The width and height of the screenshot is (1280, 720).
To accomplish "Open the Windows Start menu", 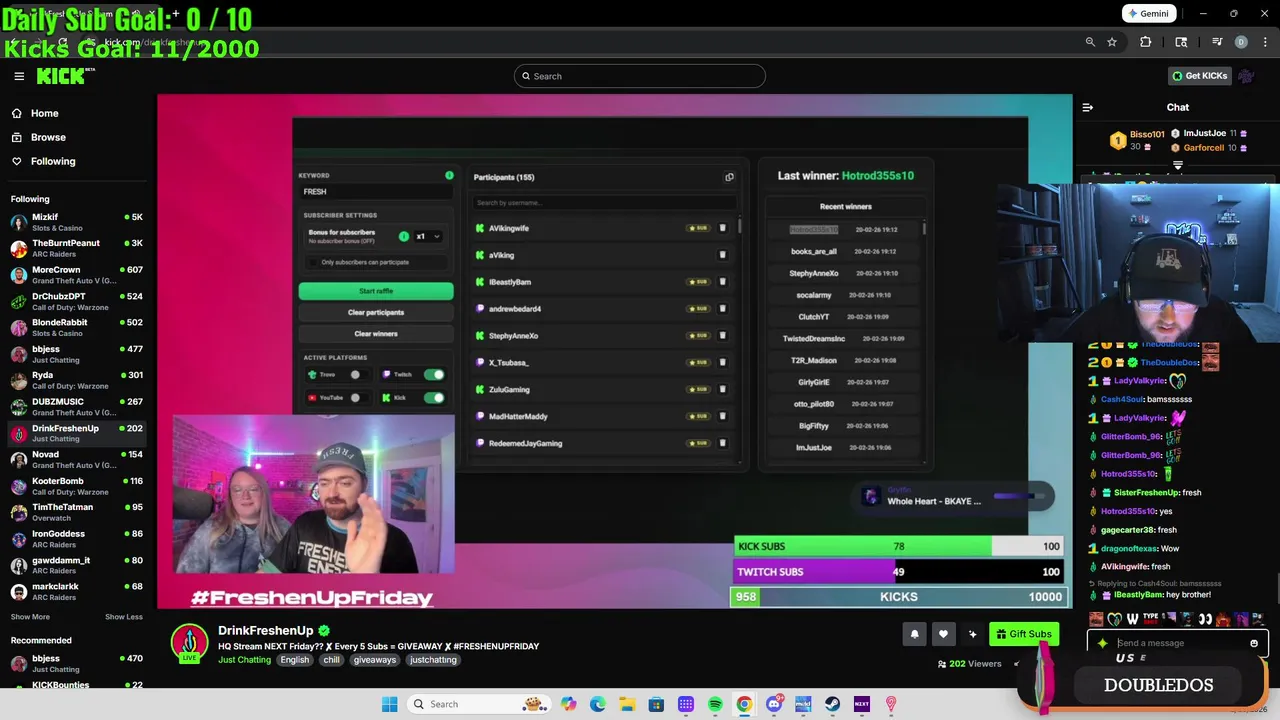I will [x=389, y=704].
